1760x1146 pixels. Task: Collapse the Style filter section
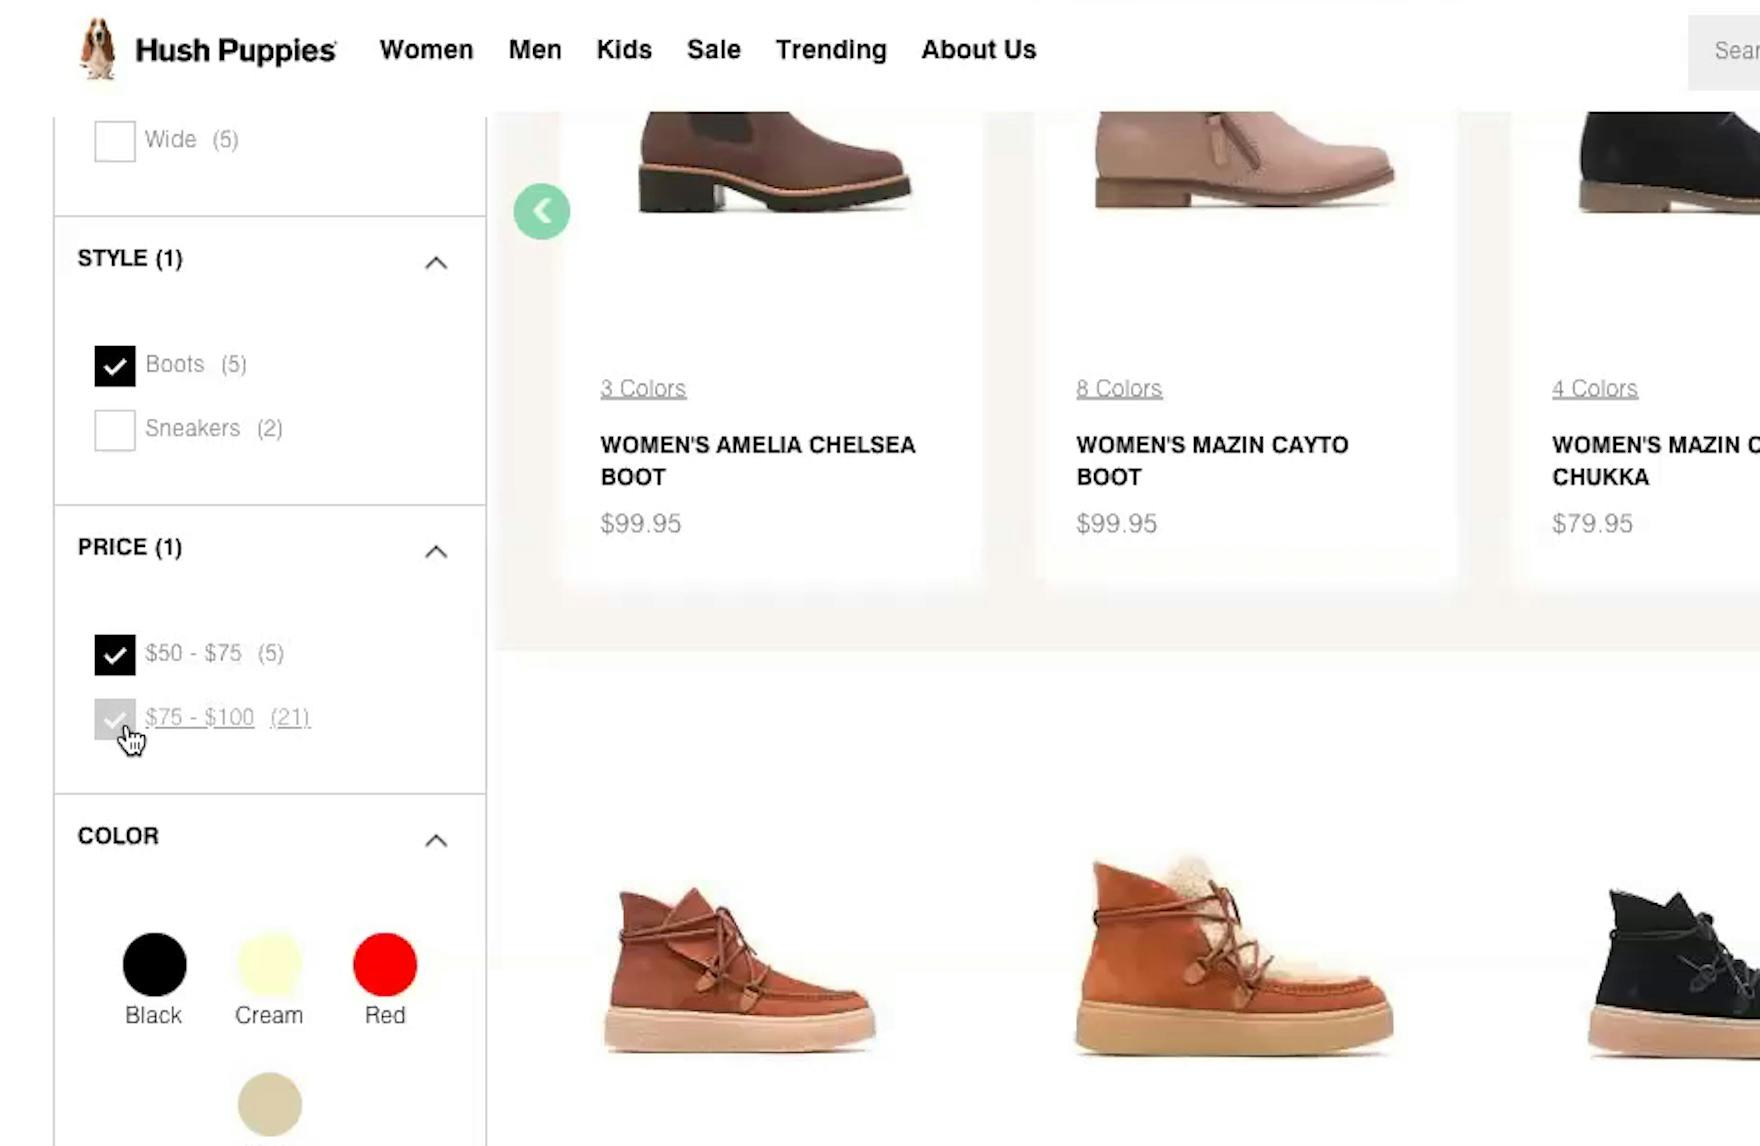pos(436,263)
